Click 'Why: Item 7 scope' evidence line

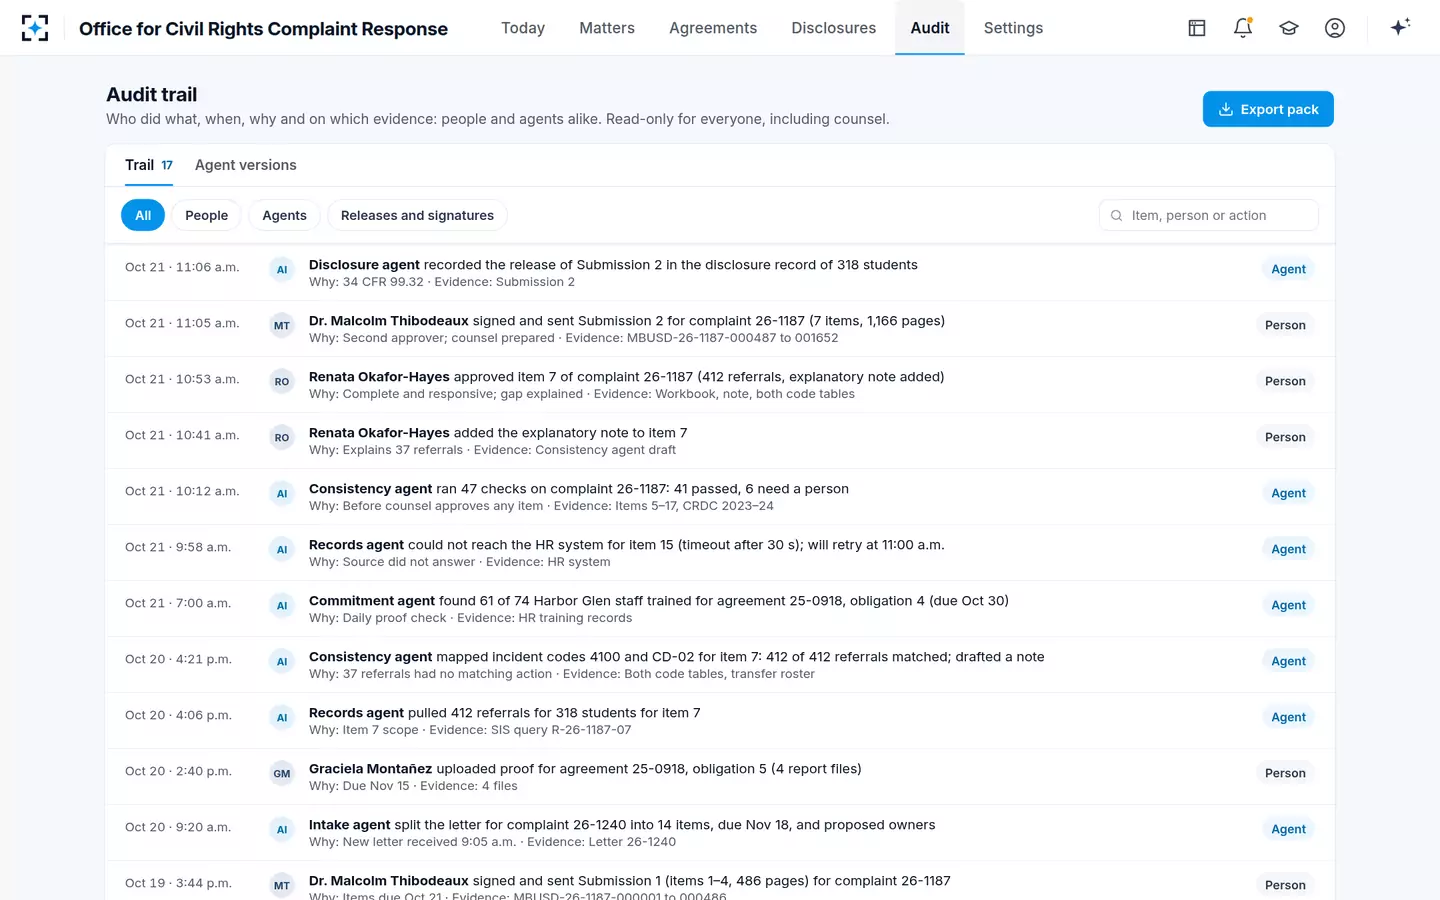click(470, 730)
